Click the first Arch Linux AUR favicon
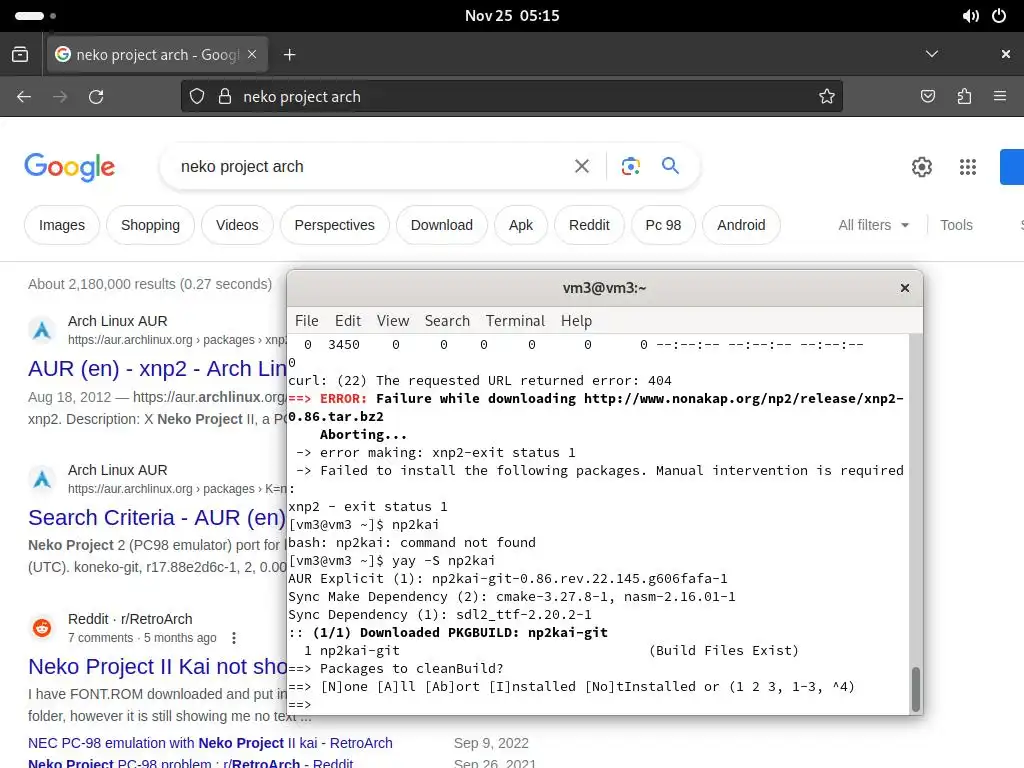The image size is (1024, 768). coord(42,330)
